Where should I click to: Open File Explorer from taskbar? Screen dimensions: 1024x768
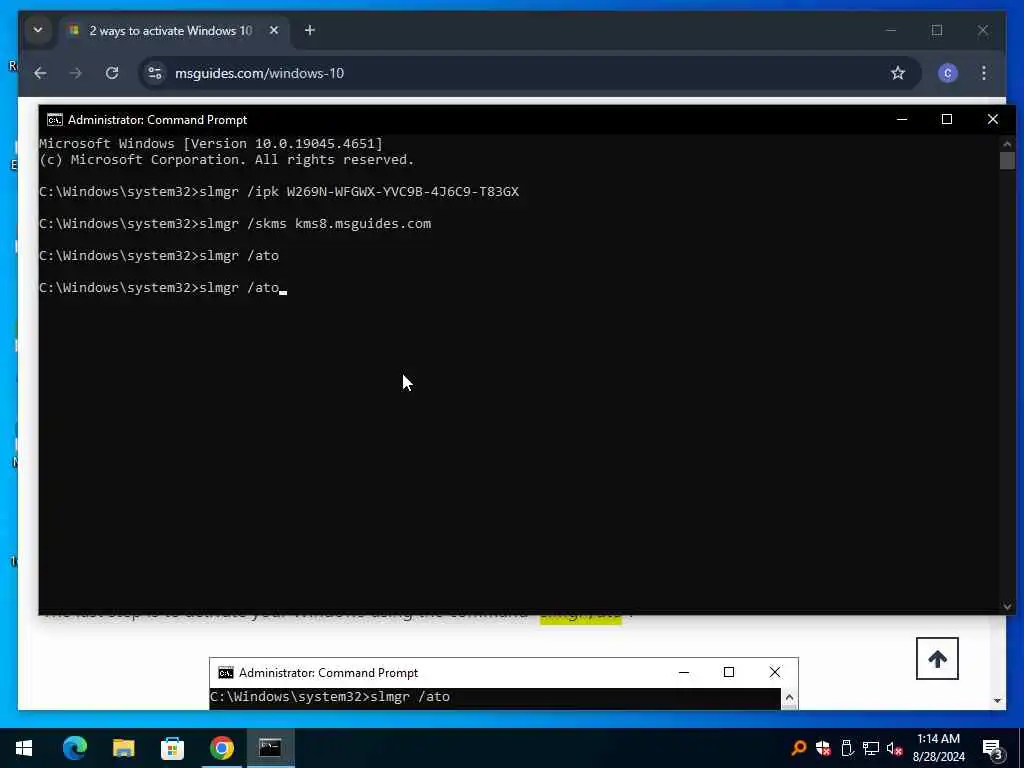pos(123,748)
